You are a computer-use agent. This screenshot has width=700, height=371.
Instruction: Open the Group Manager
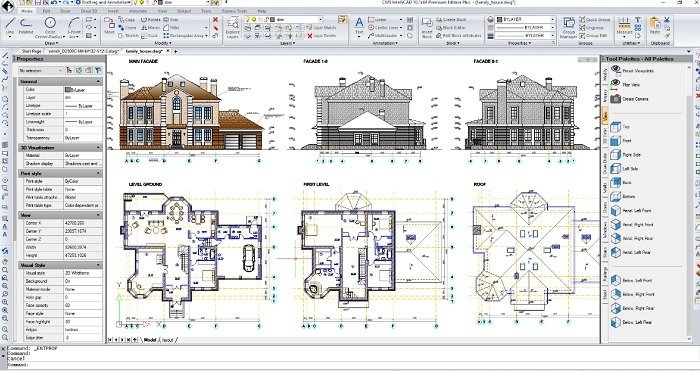point(569,28)
